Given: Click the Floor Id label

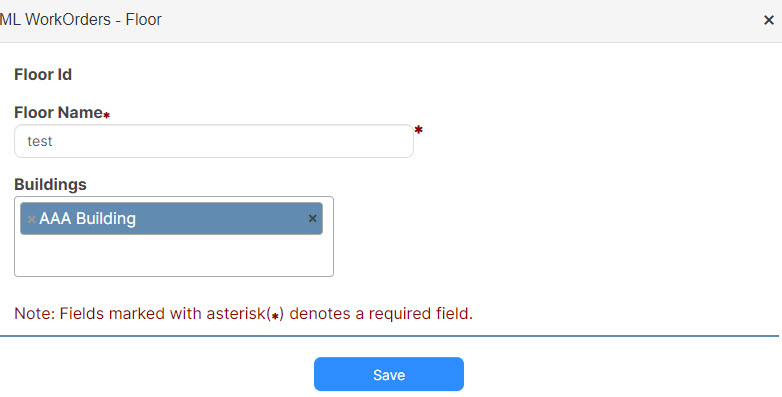Looking at the screenshot, I should click(43, 74).
